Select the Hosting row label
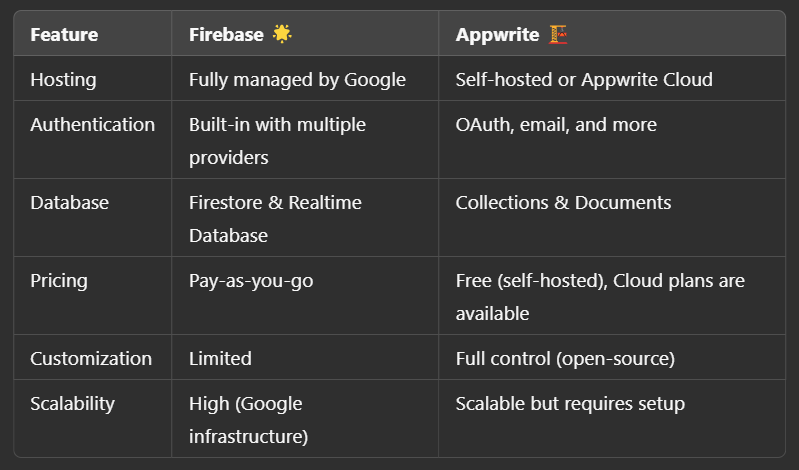 tap(62, 79)
